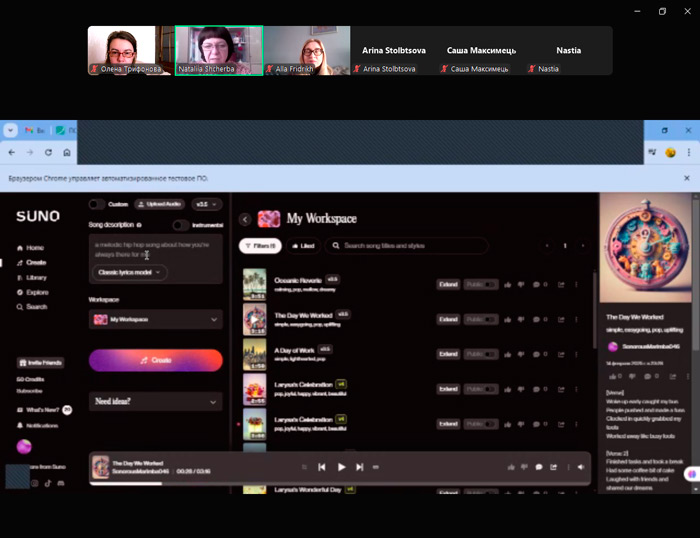This screenshot has height=538, width=700.
Task: Click back arrow beside My Workspace
Action: point(245,219)
